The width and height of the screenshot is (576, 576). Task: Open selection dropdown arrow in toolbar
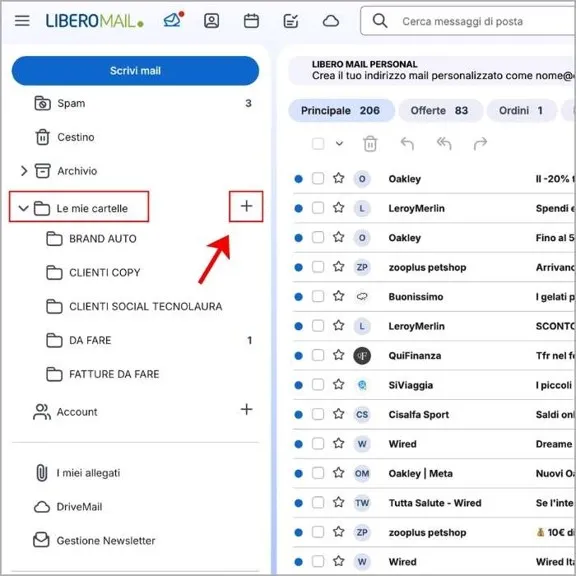(x=339, y=144)
